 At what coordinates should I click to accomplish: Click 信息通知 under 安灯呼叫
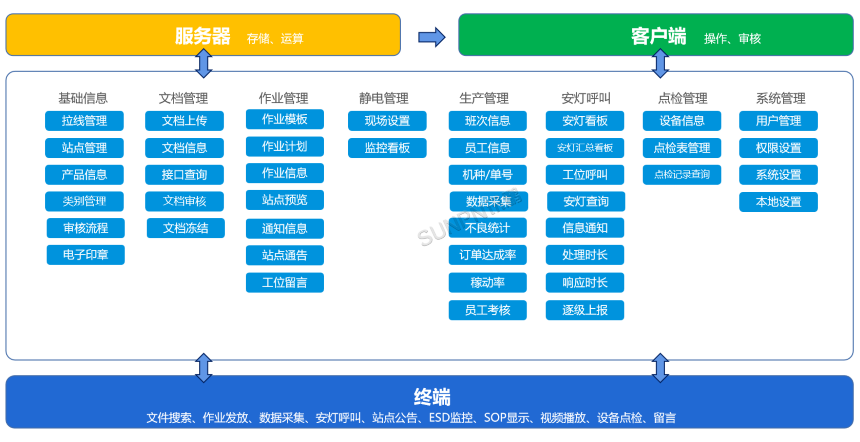tap(585, 228)
